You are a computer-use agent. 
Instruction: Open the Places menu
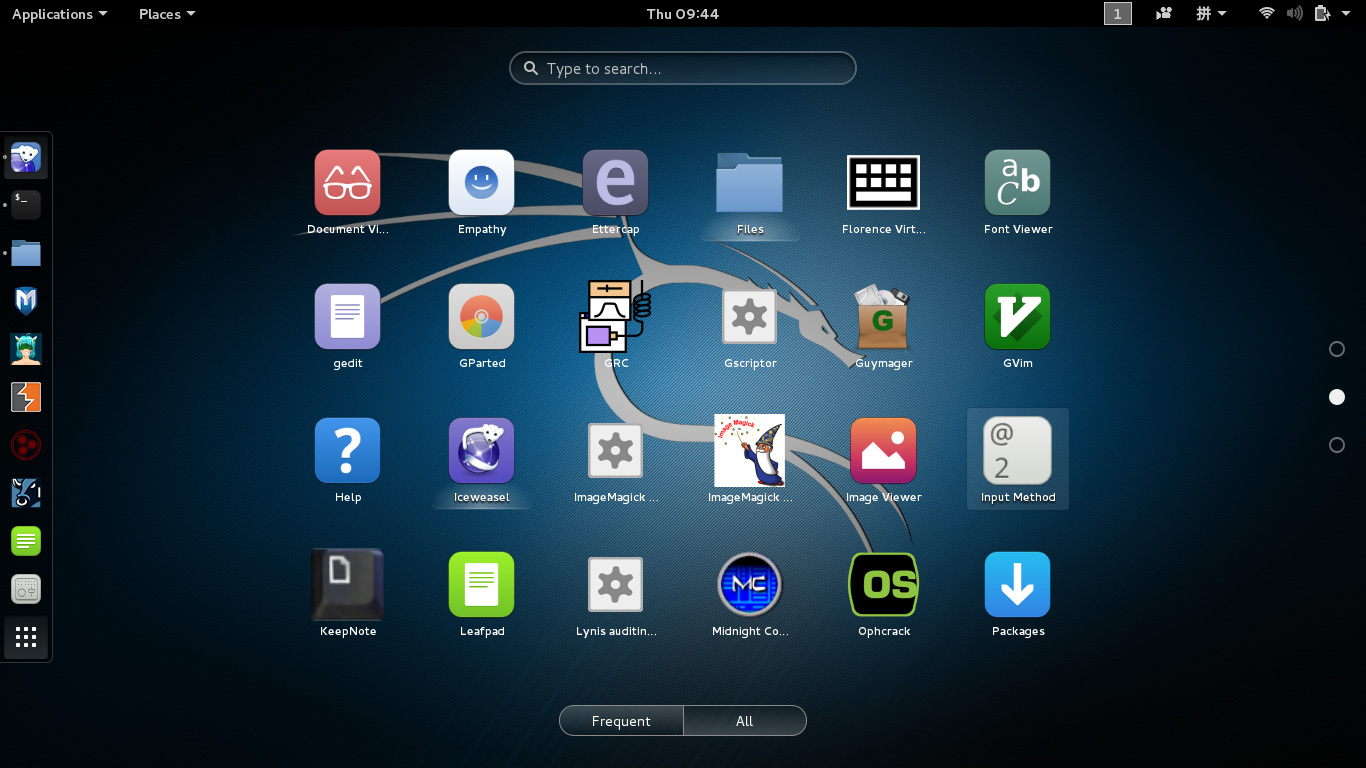167,14
